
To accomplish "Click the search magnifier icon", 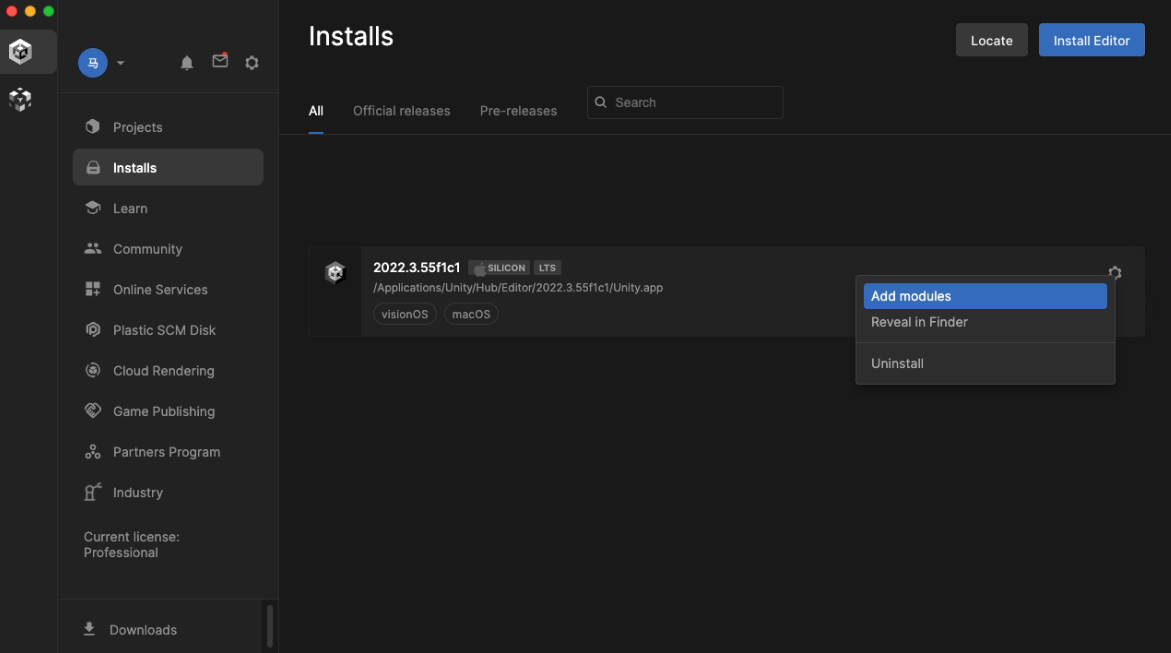I will coord(600,102).
